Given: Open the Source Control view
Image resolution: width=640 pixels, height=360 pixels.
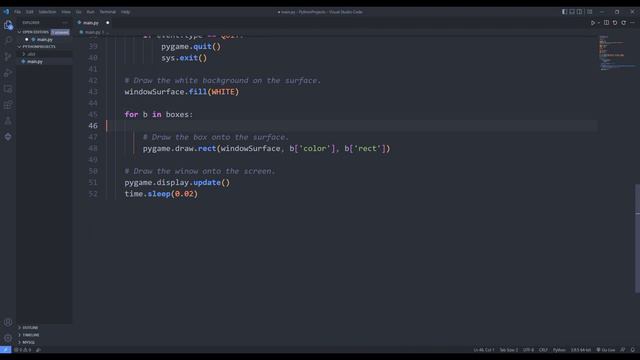Looking at the screenshot, I should [x=8, y=57].
